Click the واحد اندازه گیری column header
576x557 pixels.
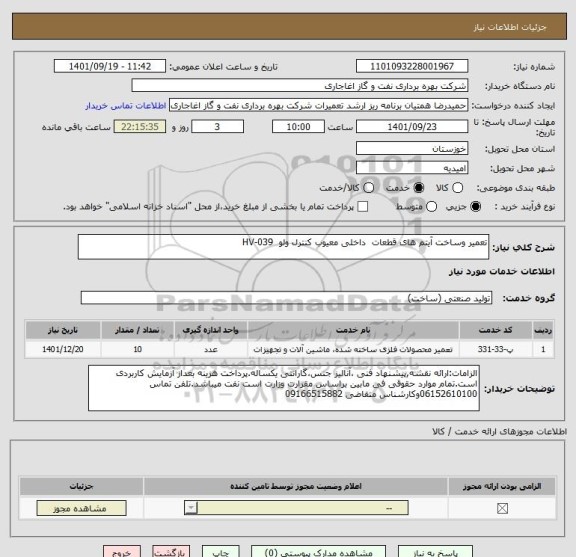(210, 330)
